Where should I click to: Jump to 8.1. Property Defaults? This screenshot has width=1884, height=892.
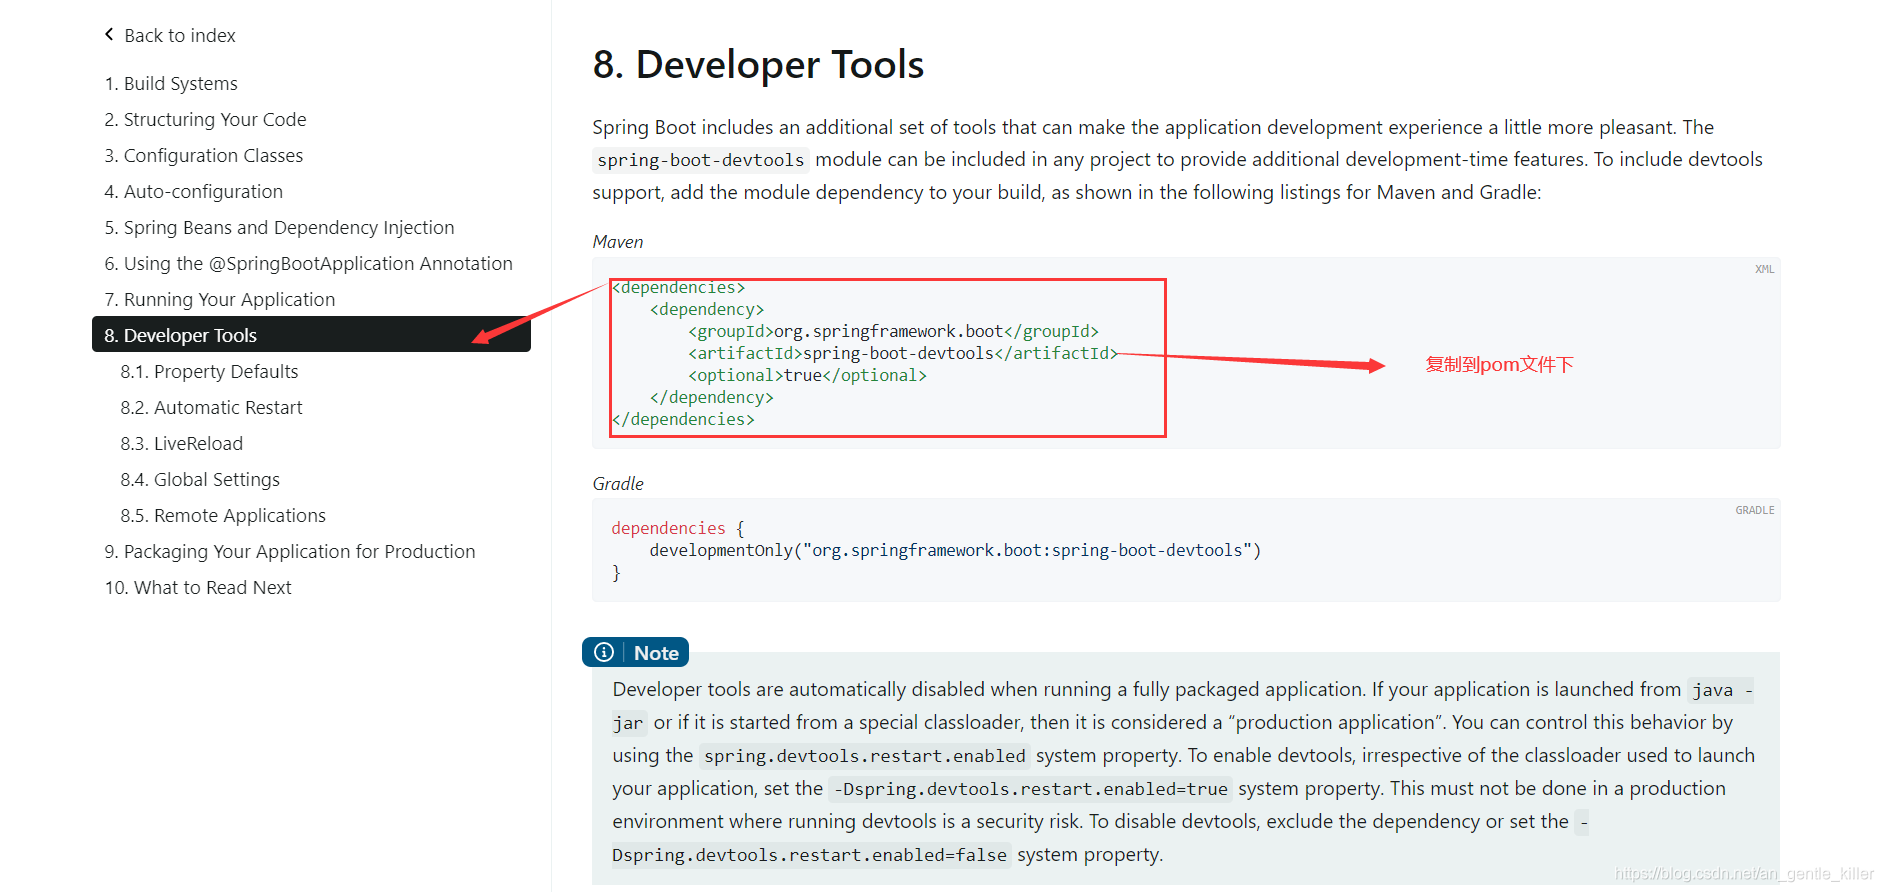pos(209,371)
